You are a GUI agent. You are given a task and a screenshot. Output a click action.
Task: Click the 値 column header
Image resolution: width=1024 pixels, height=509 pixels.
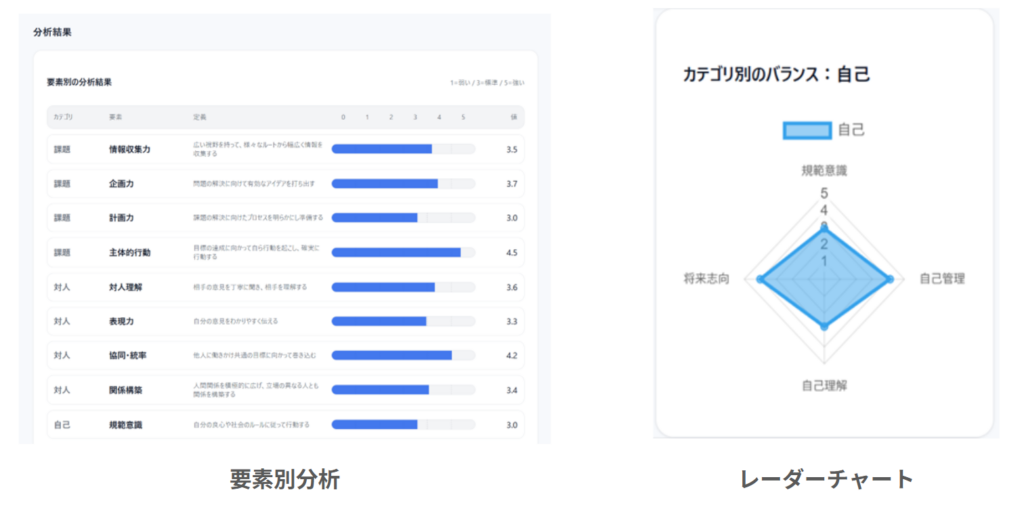coord(514,117)
